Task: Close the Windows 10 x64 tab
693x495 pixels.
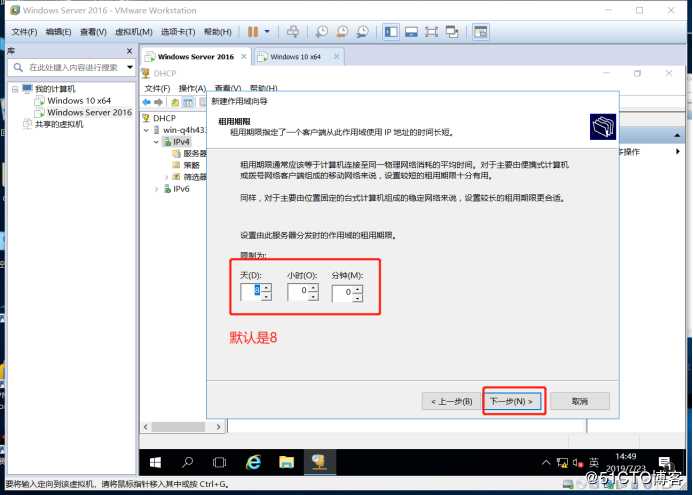Action: [x=336, y=57]
